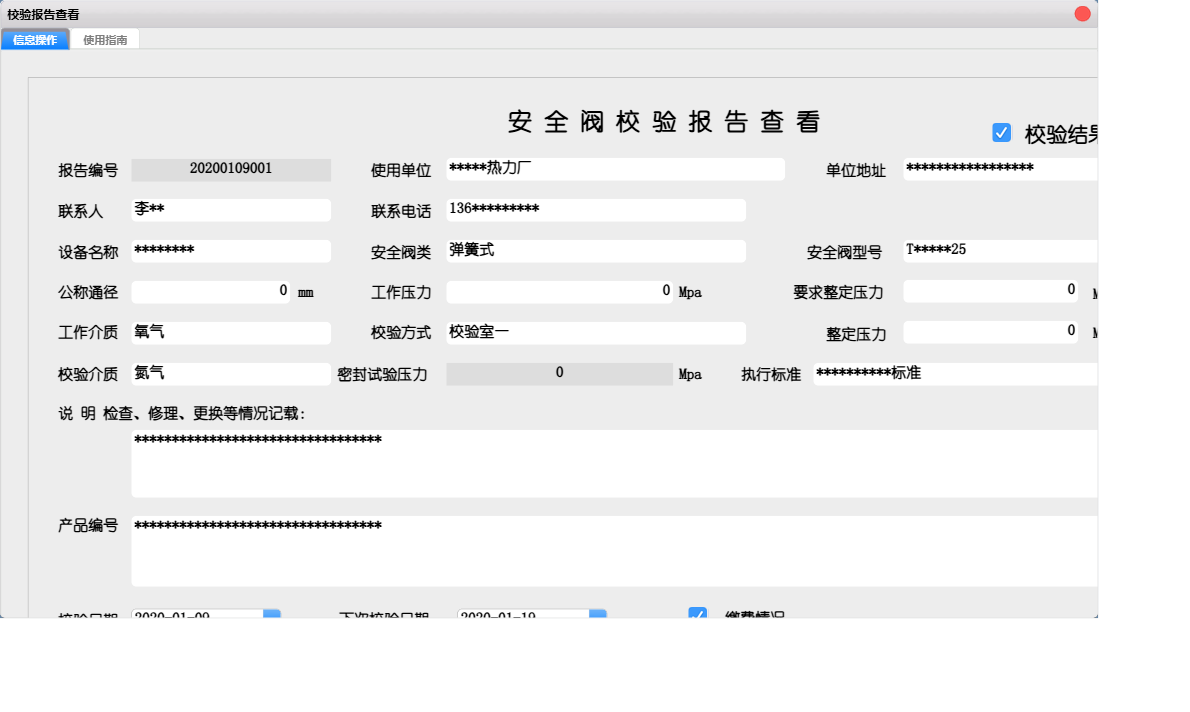Screen dimensions: 1190x712
Task: Click the 下次校验日期 calendar icon
Action: click(x=598, y=614)
